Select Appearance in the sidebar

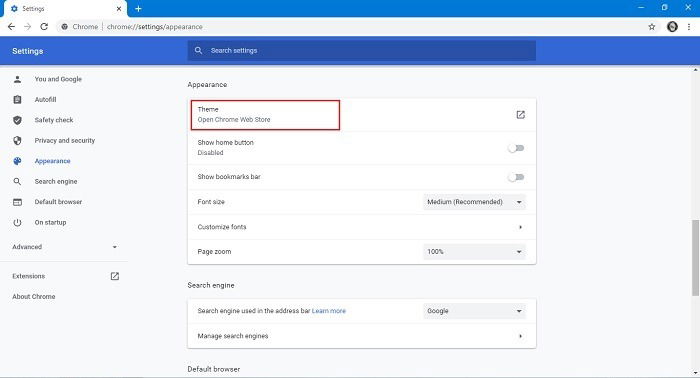click(x=53, y=161)
